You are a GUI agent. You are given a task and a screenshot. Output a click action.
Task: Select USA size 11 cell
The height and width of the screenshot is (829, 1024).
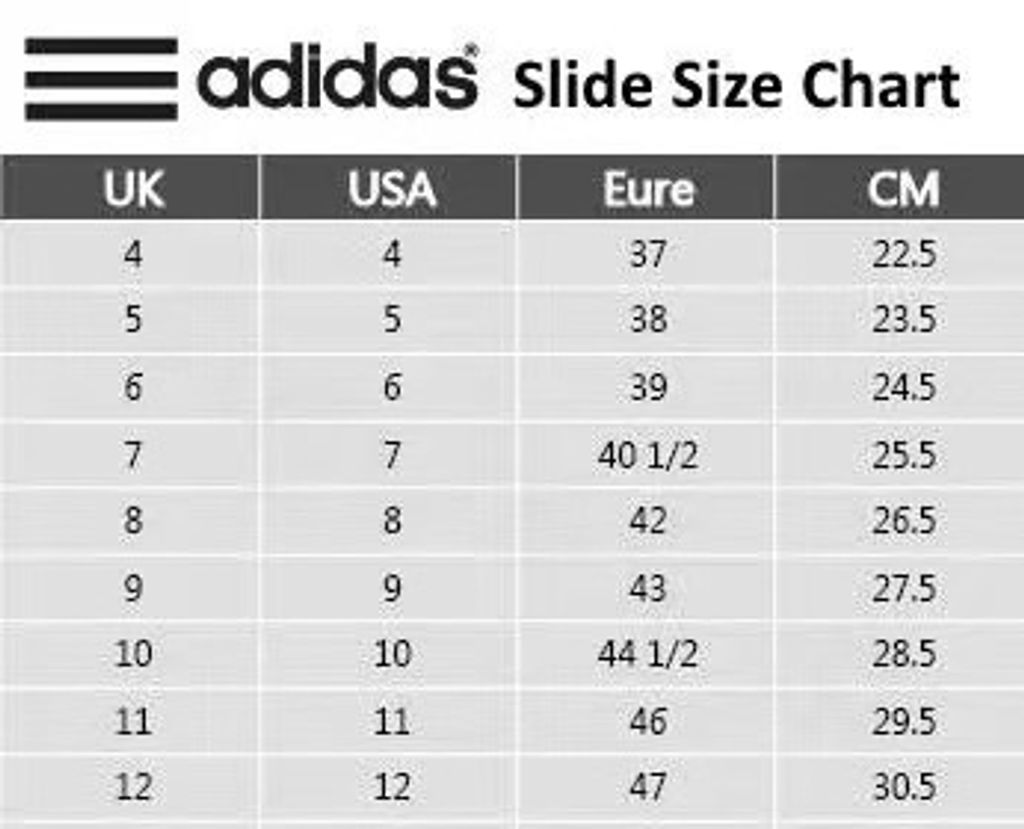pyautogui.click(x=391, y=721)
